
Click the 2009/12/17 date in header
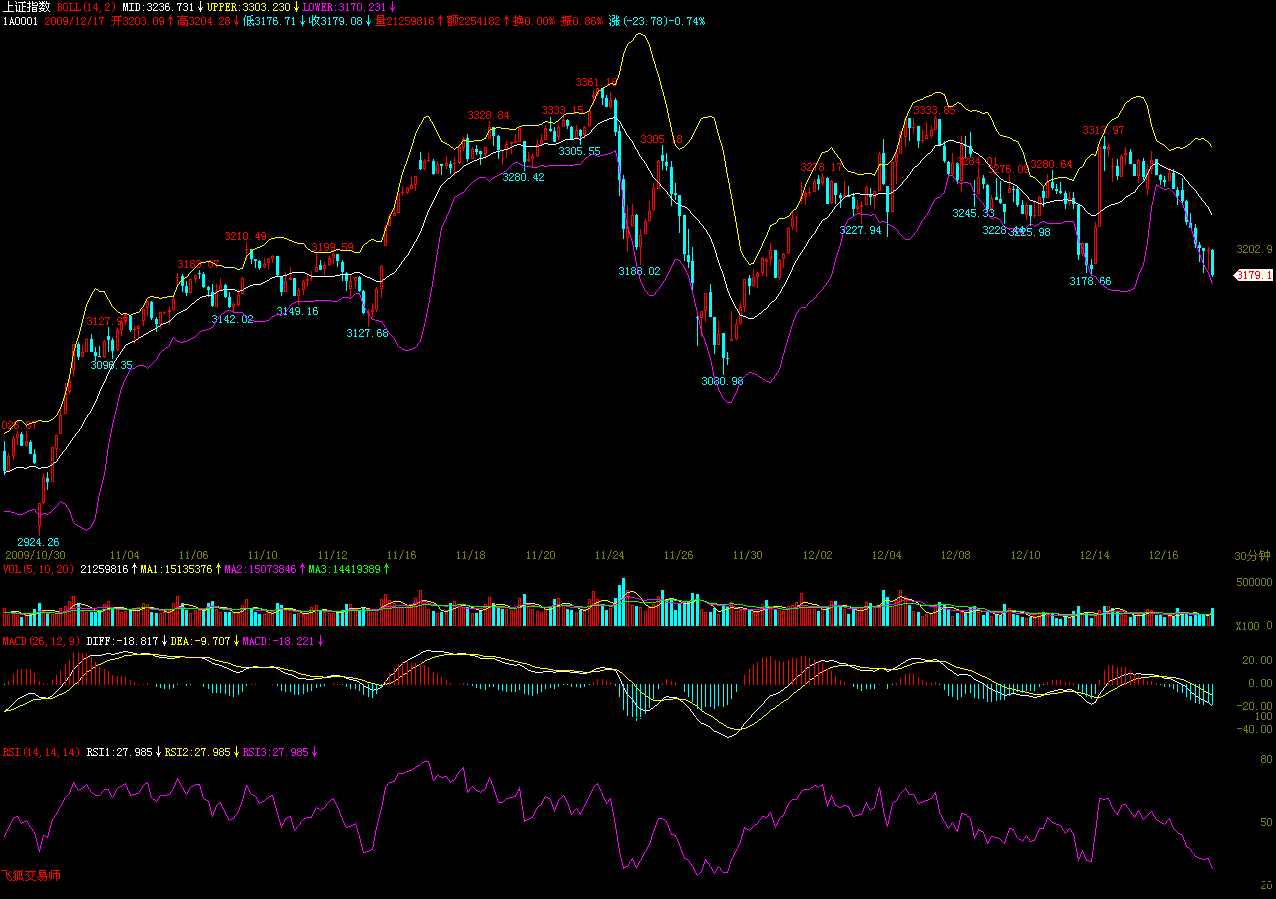tap(76, 20)
